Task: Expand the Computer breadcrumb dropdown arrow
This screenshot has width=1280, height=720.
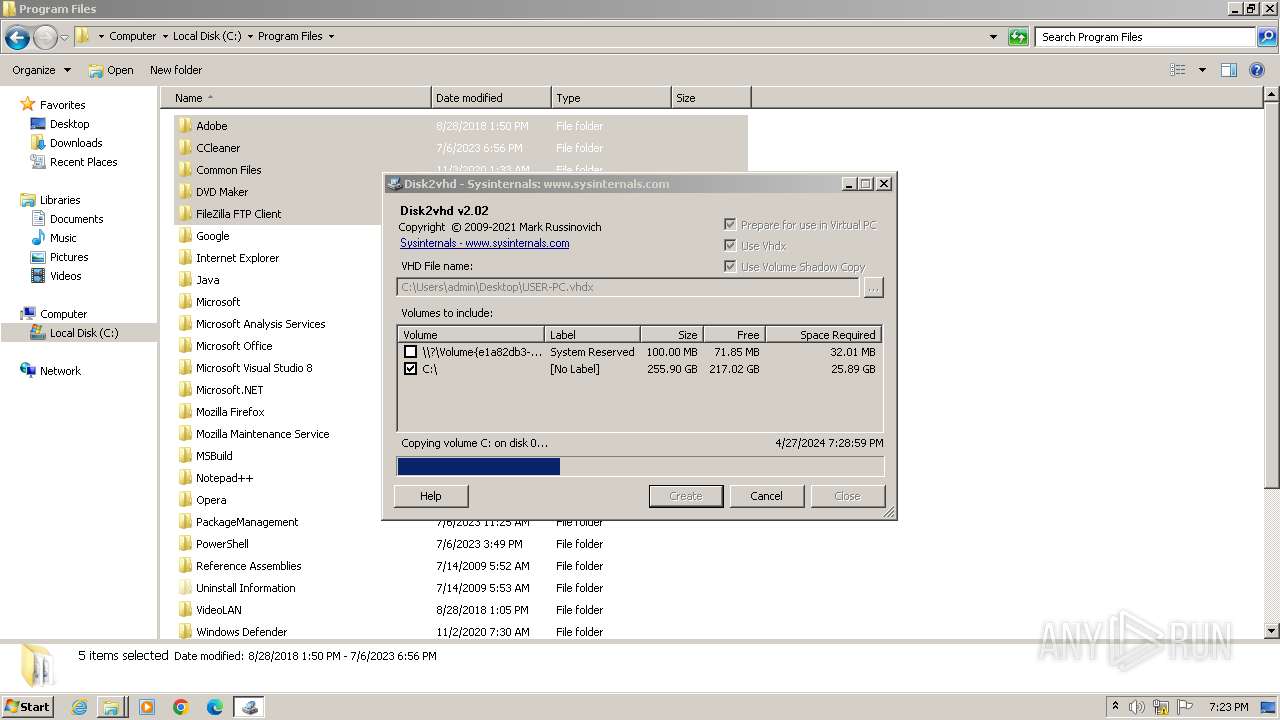Action: [x=165, y=37]
